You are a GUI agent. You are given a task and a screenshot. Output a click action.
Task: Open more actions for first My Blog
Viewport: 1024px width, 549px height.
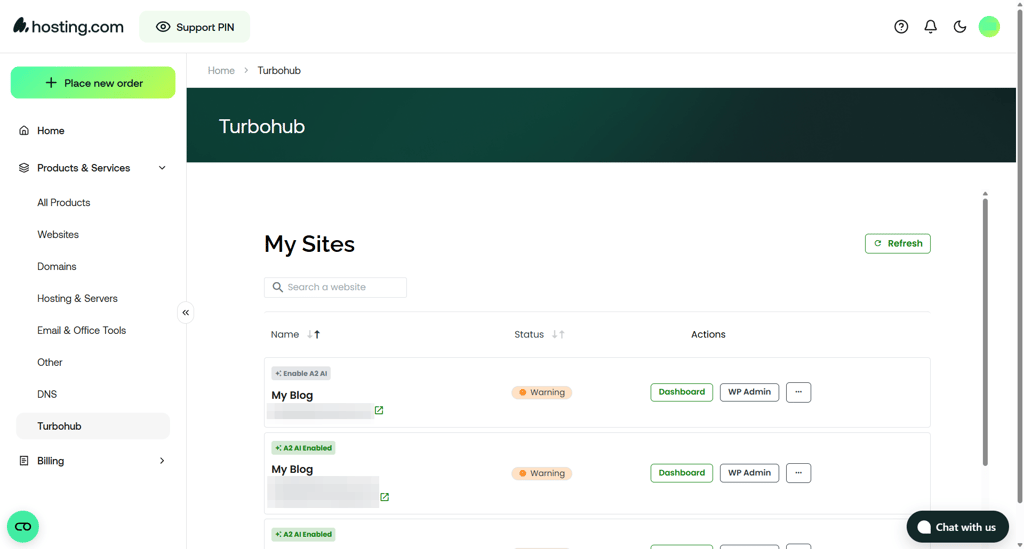point(798,392)
